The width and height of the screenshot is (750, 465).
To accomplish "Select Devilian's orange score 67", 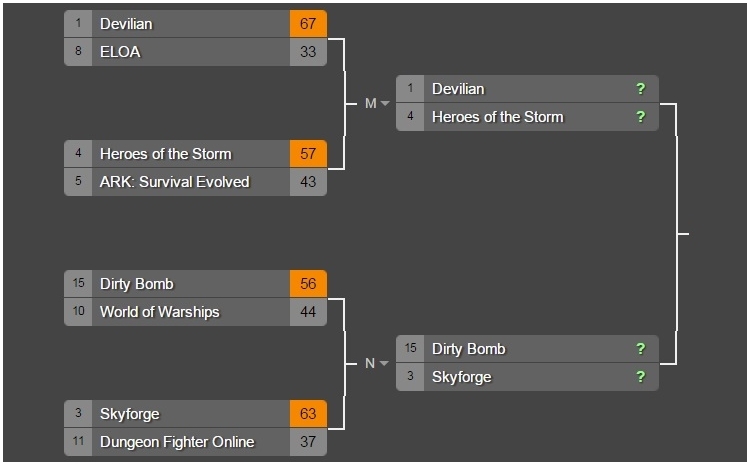I will [x=308, y=24].
